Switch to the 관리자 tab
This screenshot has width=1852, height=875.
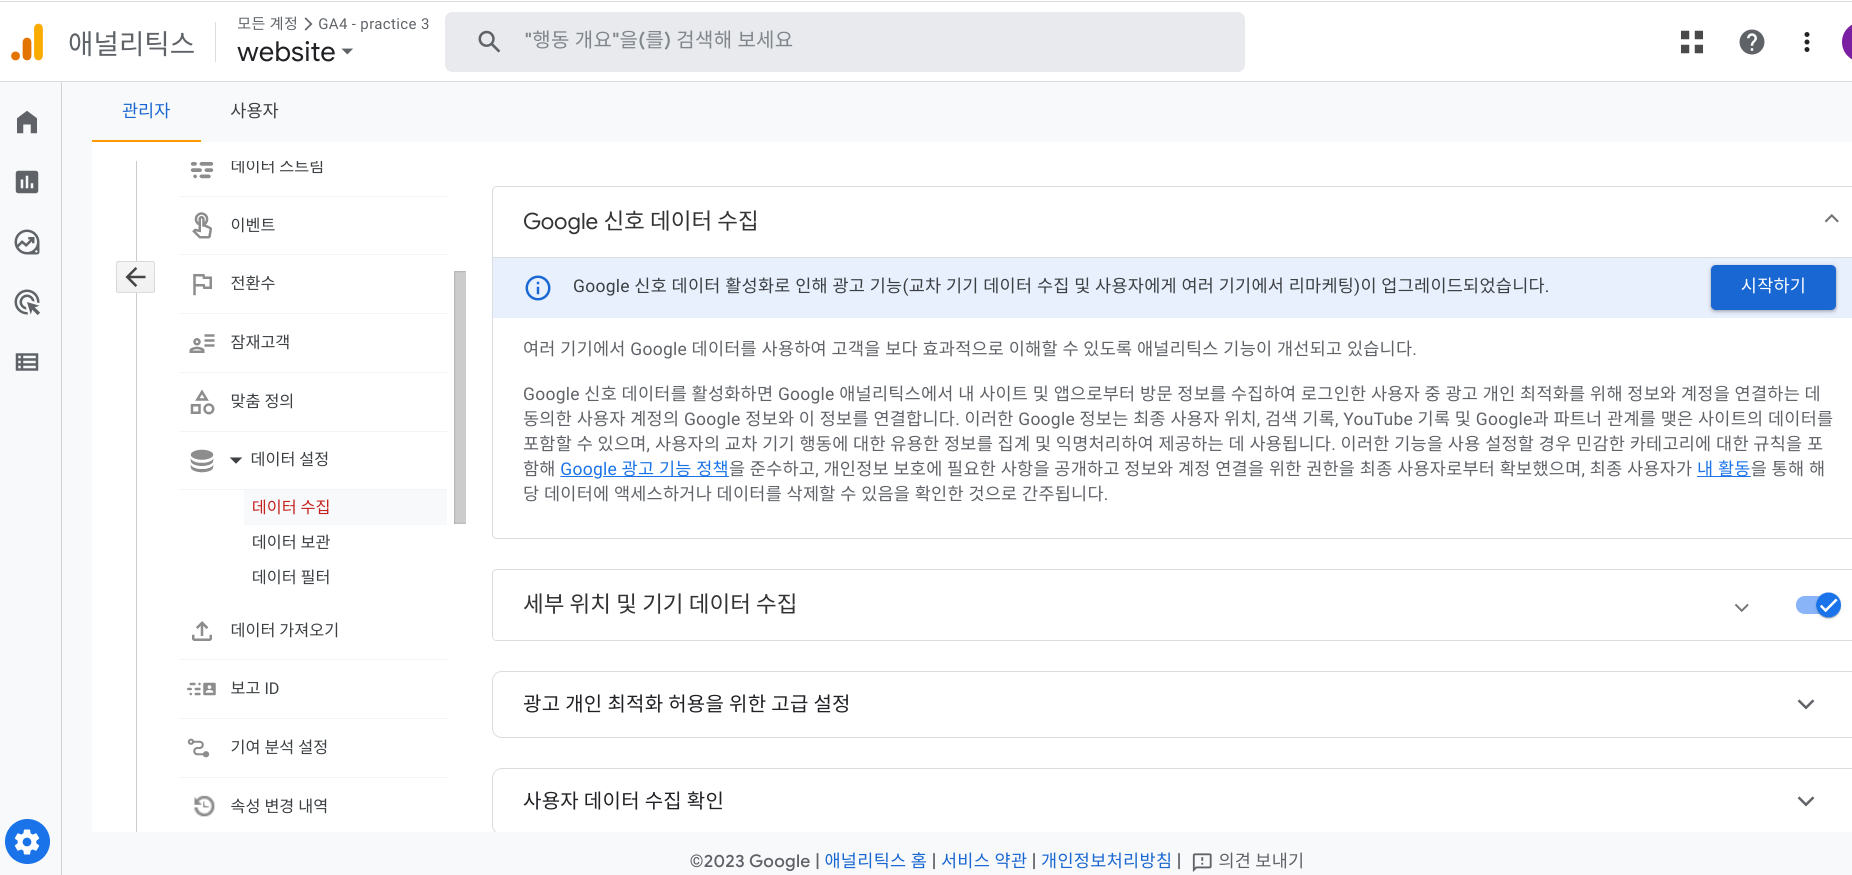pos(146,111)
